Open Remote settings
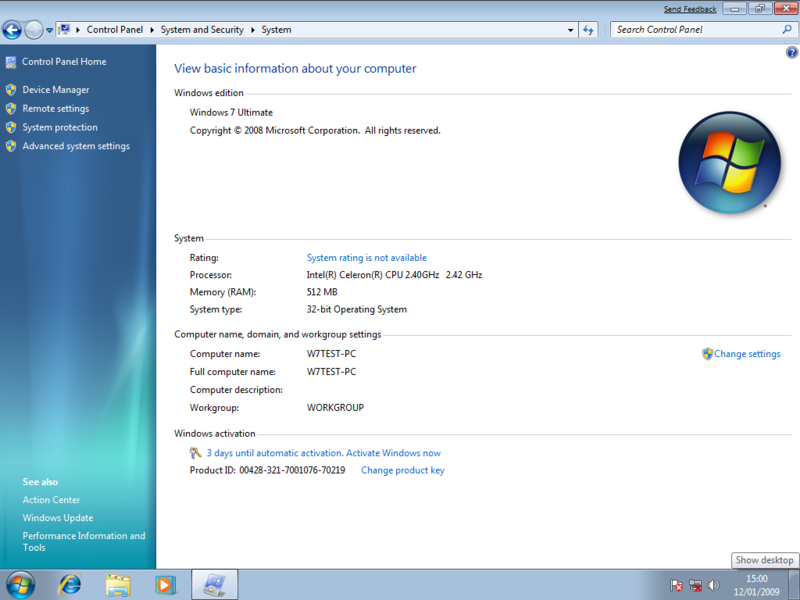Viewport: 800px width, 600px height. (x=56, y=109)
